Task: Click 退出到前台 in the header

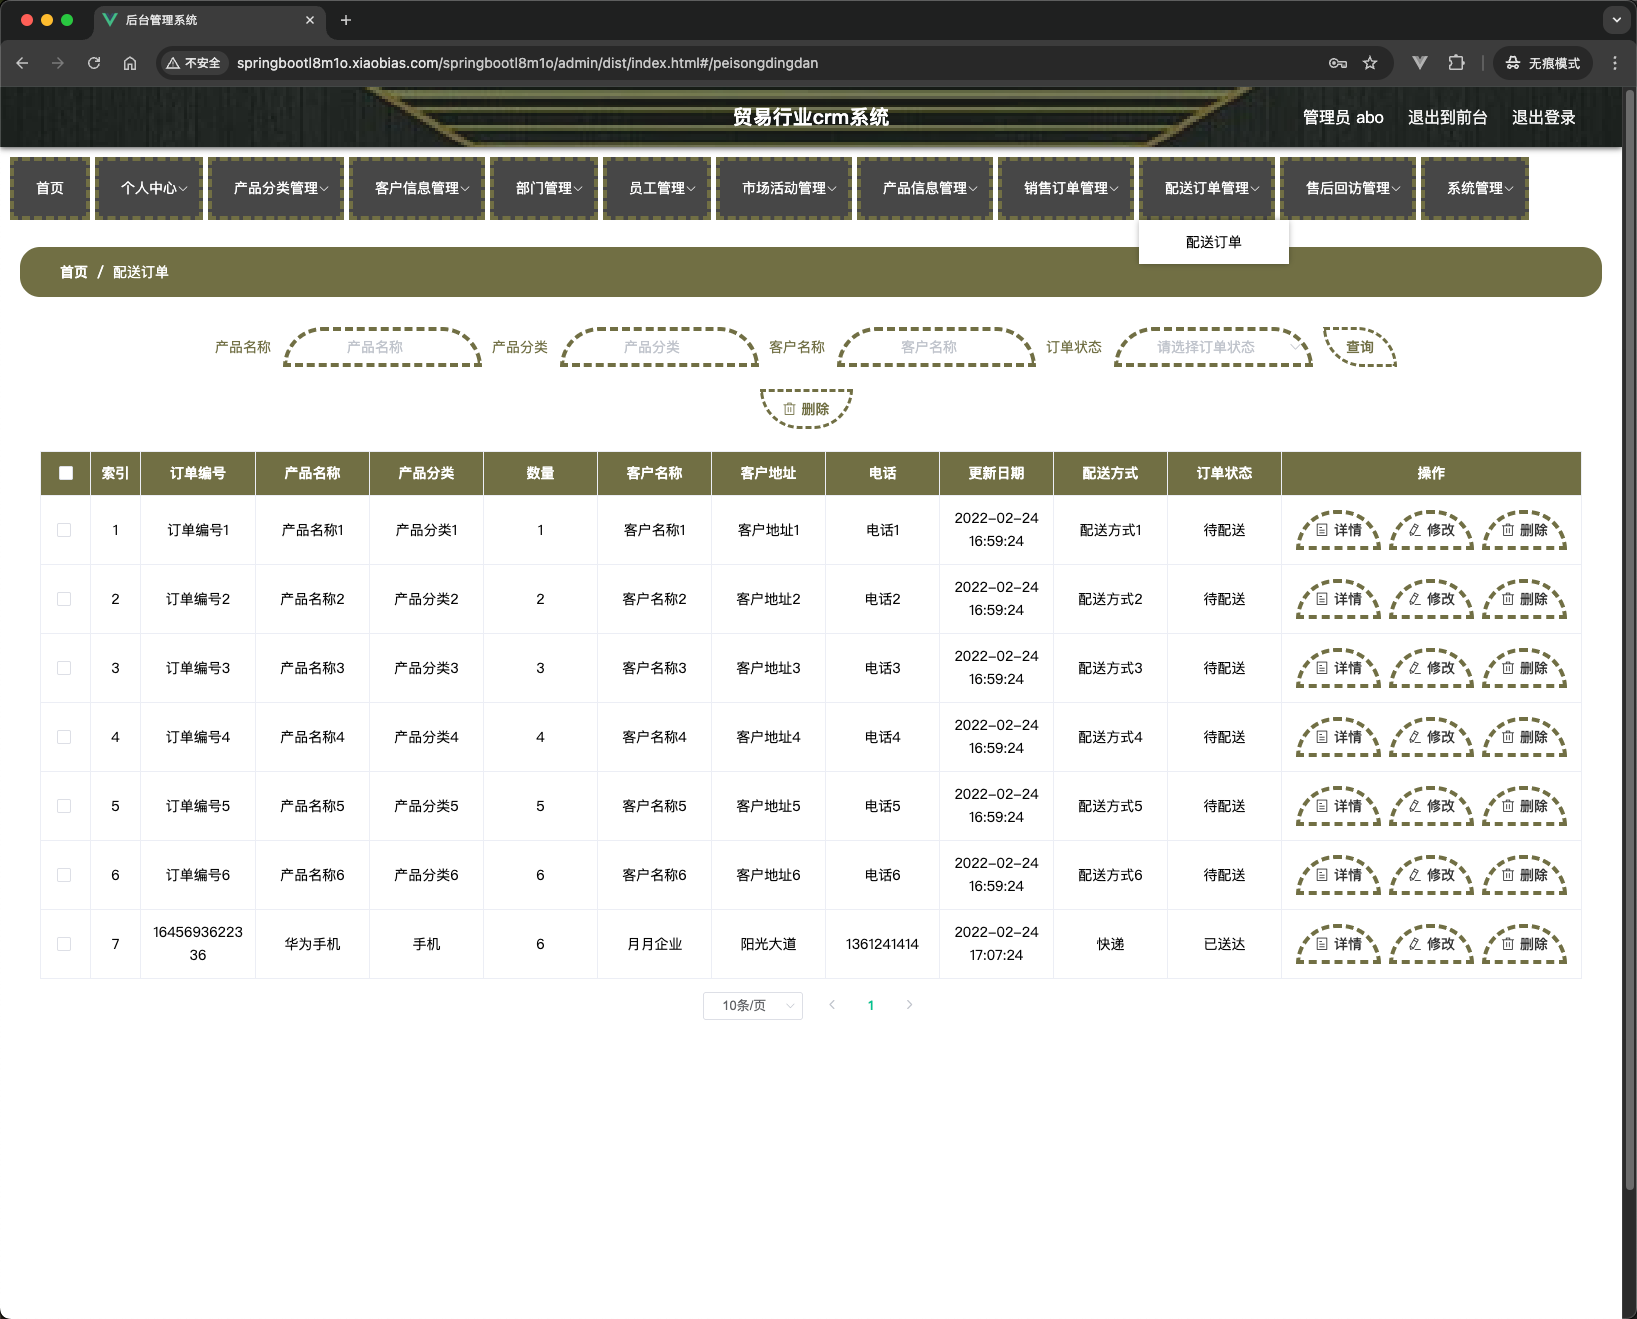Action: coord(1447,117)
